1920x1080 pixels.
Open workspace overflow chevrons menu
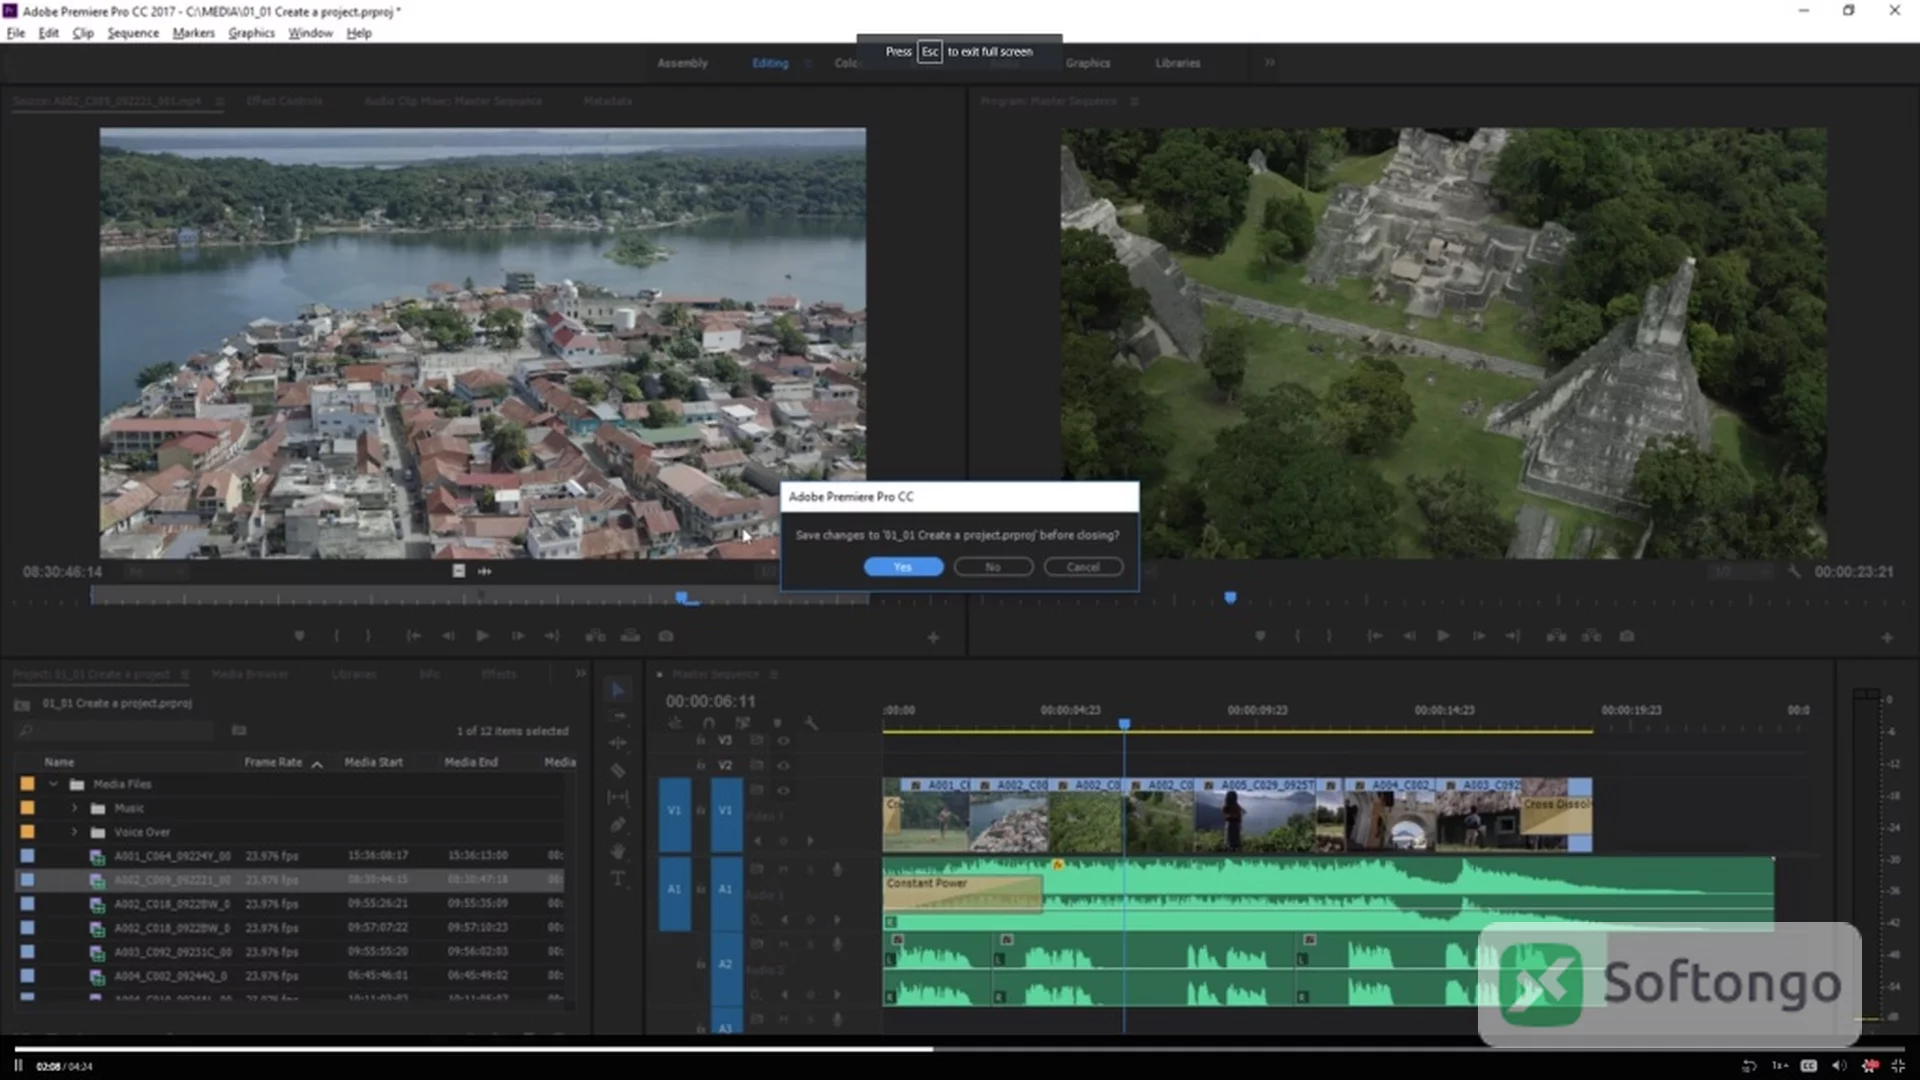[x=1269, y=62]
